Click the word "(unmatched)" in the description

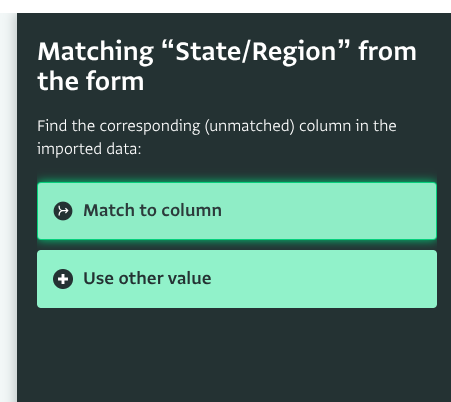pyautogui.click(x=249, y=126)
